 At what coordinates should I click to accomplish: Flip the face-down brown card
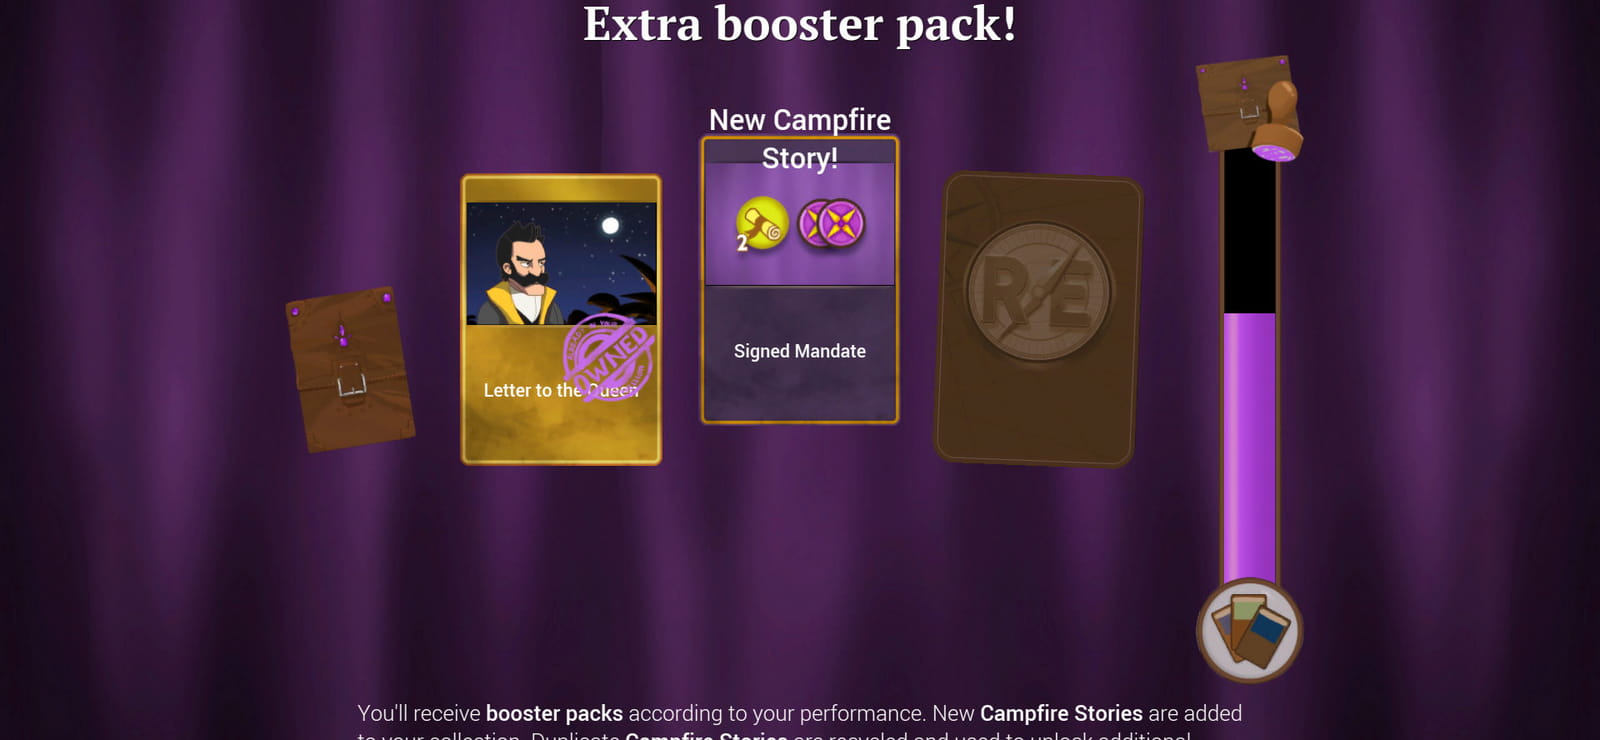(1038, 319)
